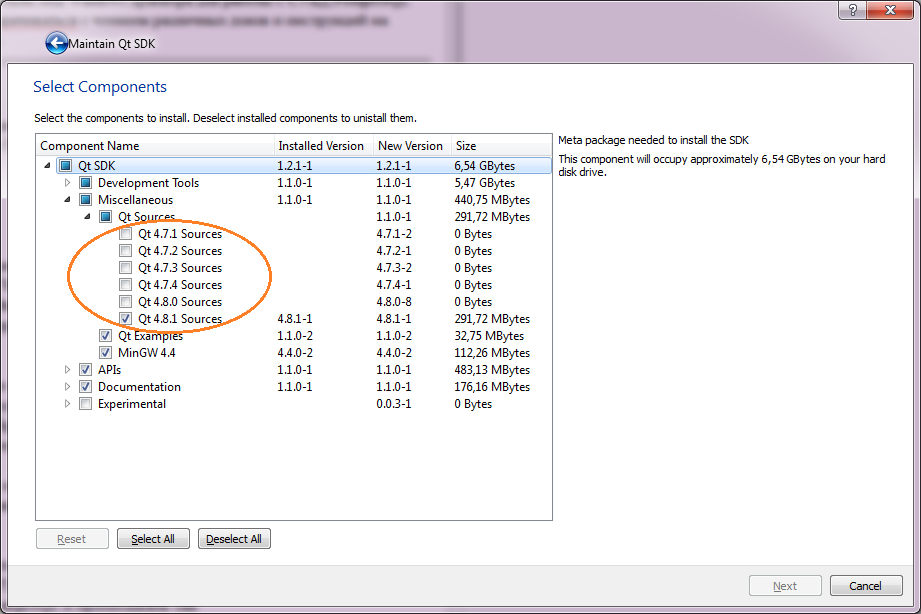Click the 5,47 GBytes size value
921x614 pixels.
pos(485,183)
